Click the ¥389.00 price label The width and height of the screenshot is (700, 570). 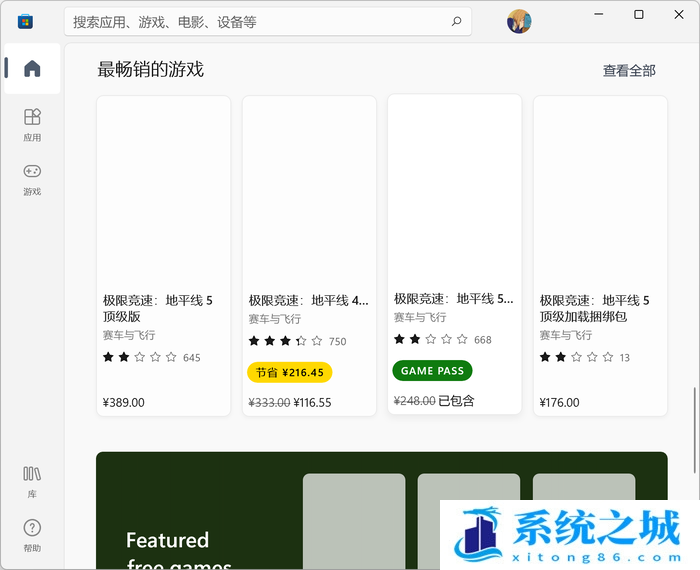[x=124, y=403]
